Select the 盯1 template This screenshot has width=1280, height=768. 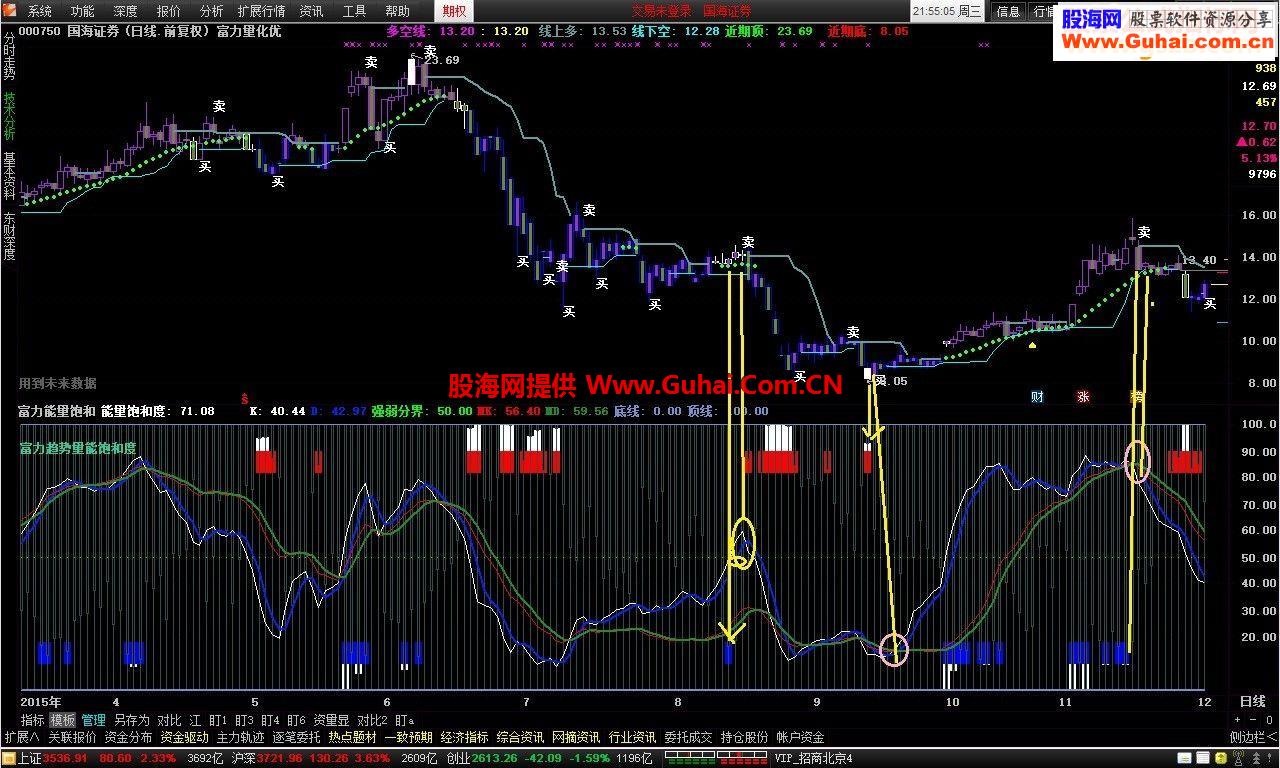pos(217,720)
